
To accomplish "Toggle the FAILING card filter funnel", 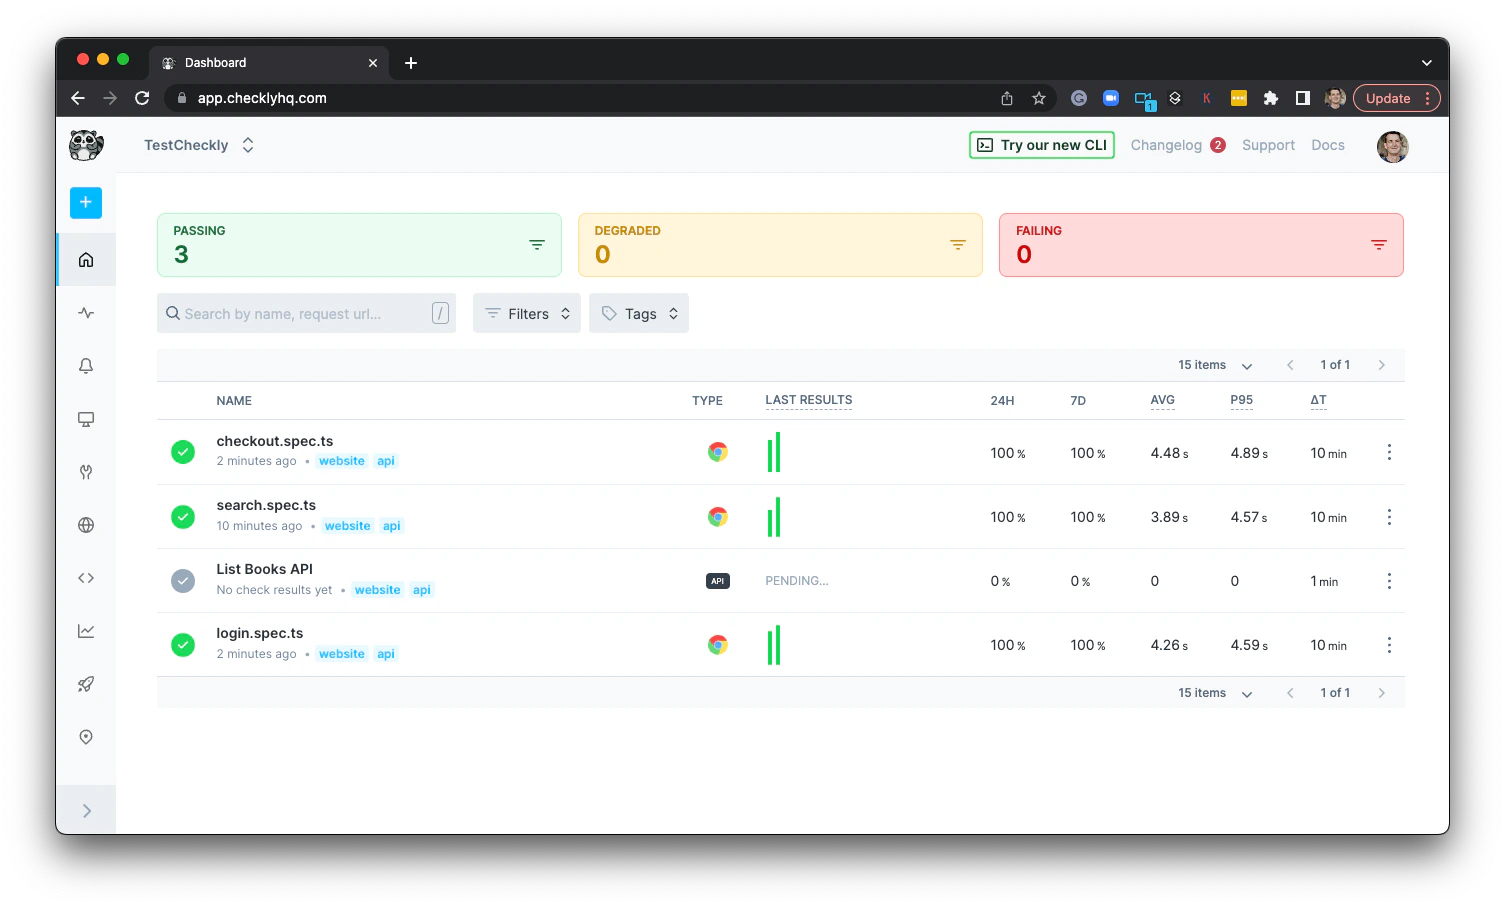I will pyautogui.click(x=1379, y=244).
